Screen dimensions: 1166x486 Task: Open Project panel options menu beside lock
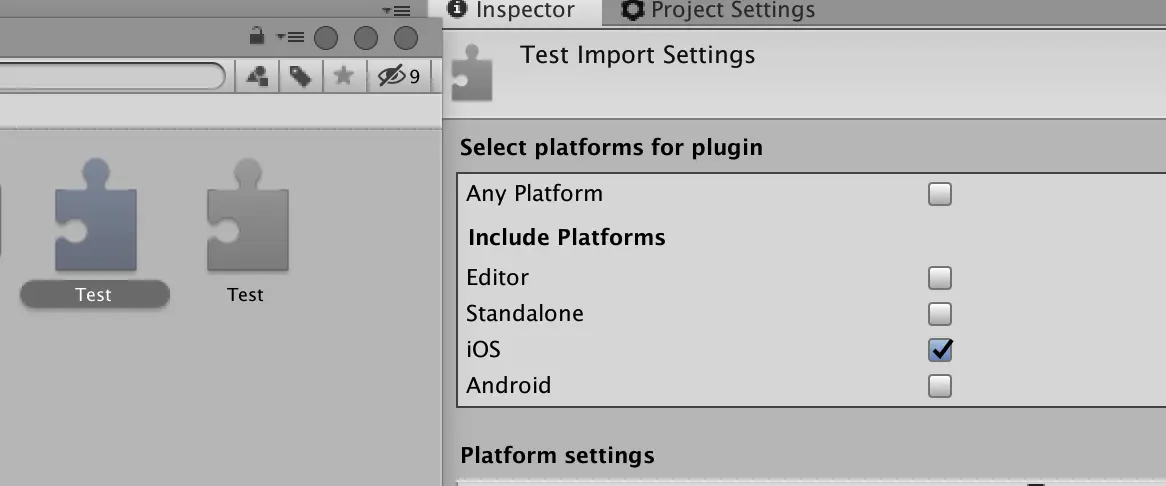coord(290,37)
